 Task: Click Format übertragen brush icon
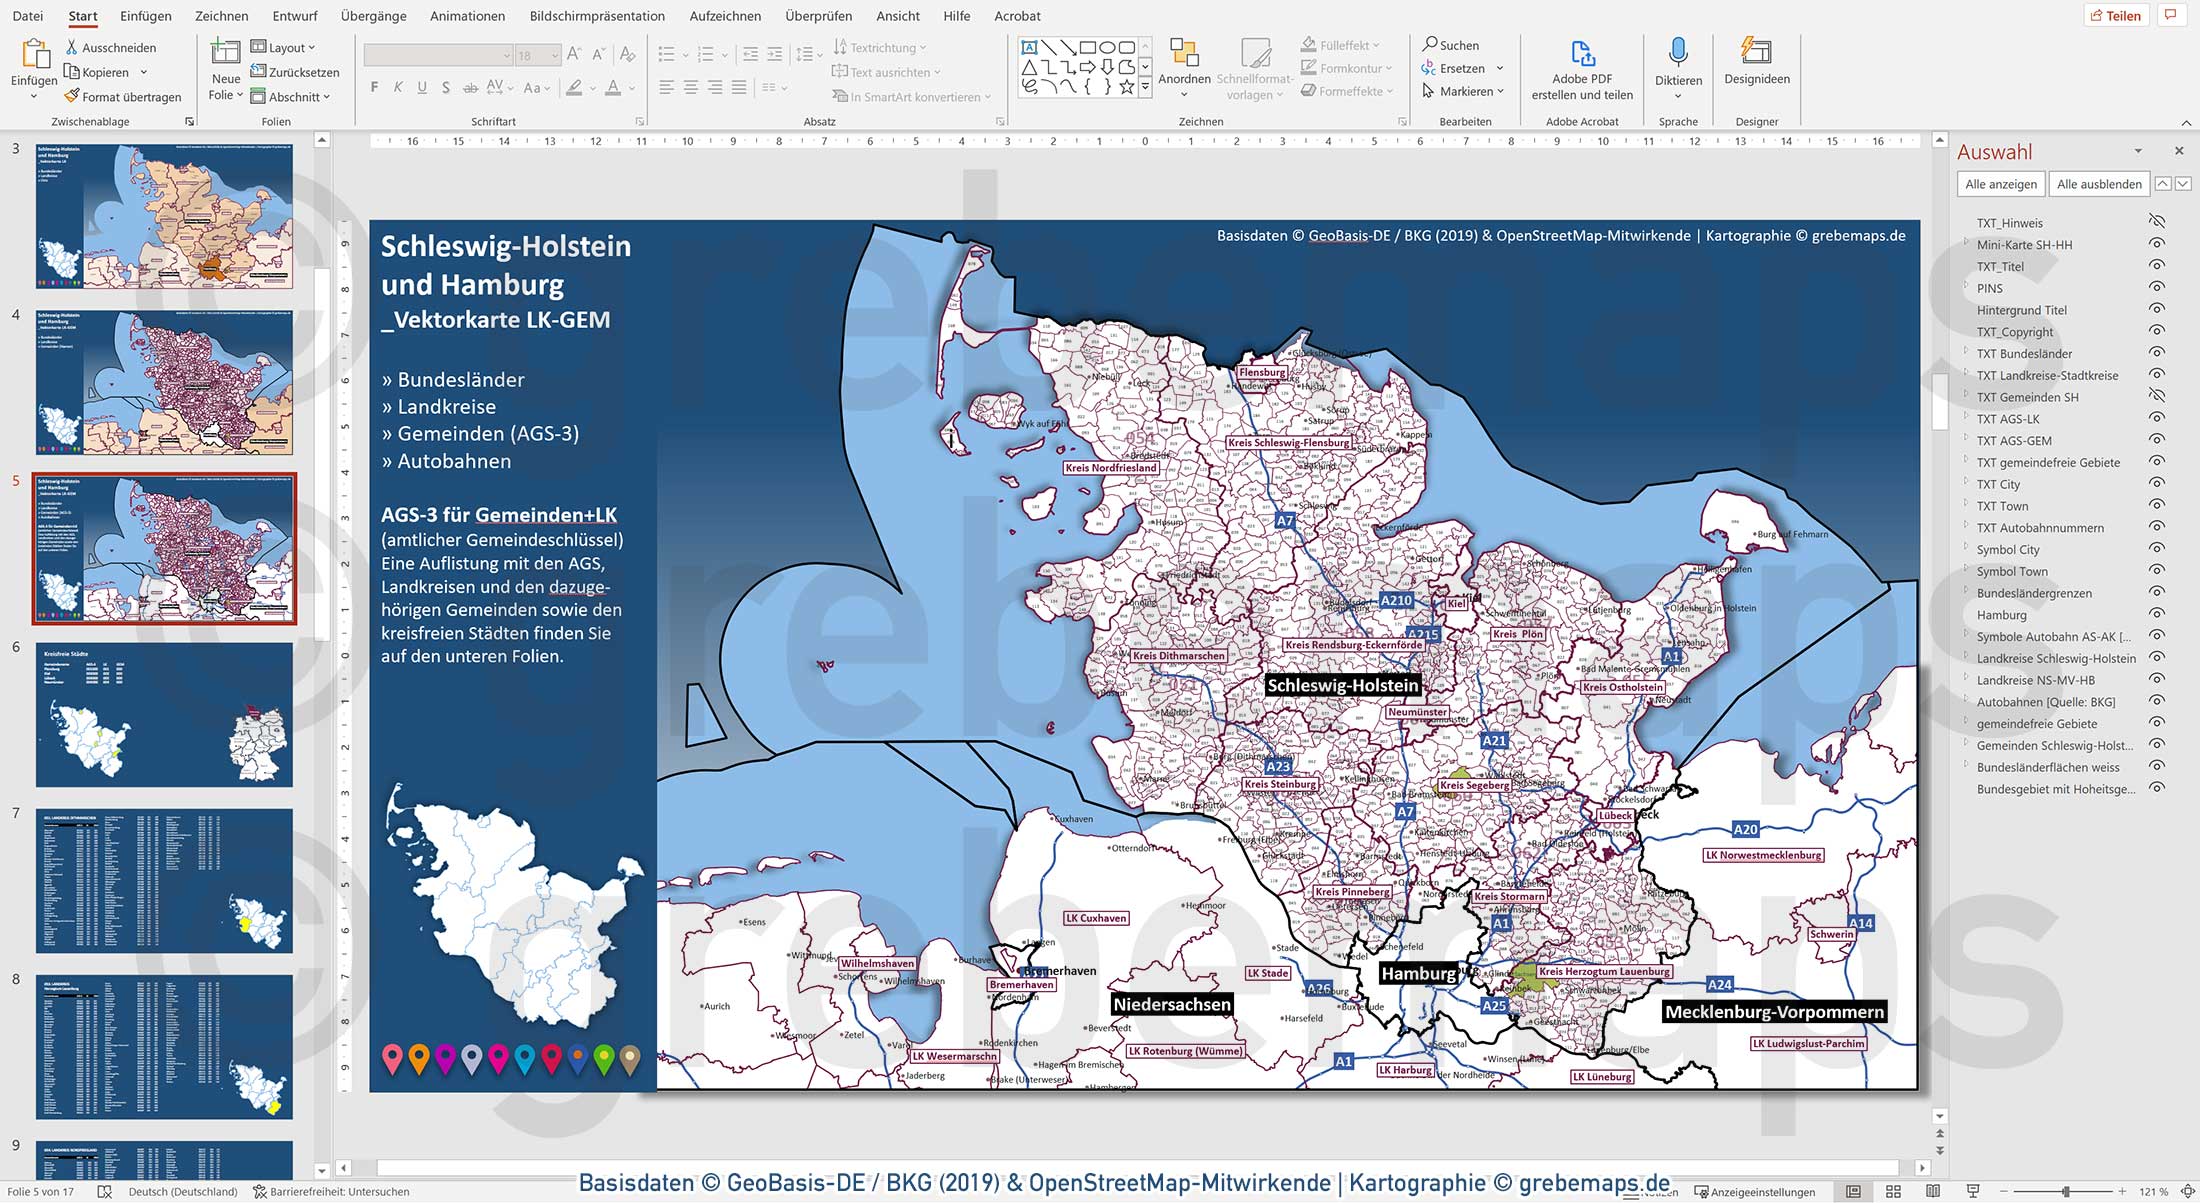point(72,96)
